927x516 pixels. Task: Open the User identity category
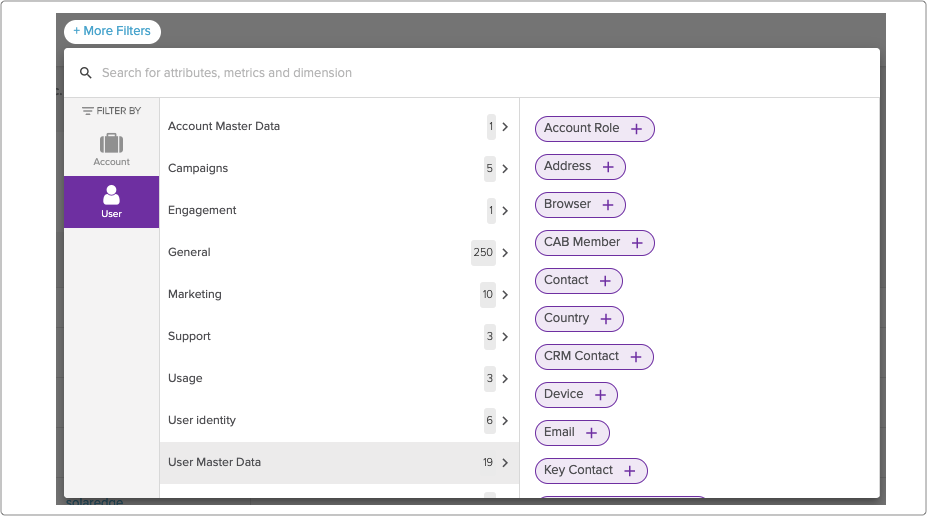tap(339, 420)
